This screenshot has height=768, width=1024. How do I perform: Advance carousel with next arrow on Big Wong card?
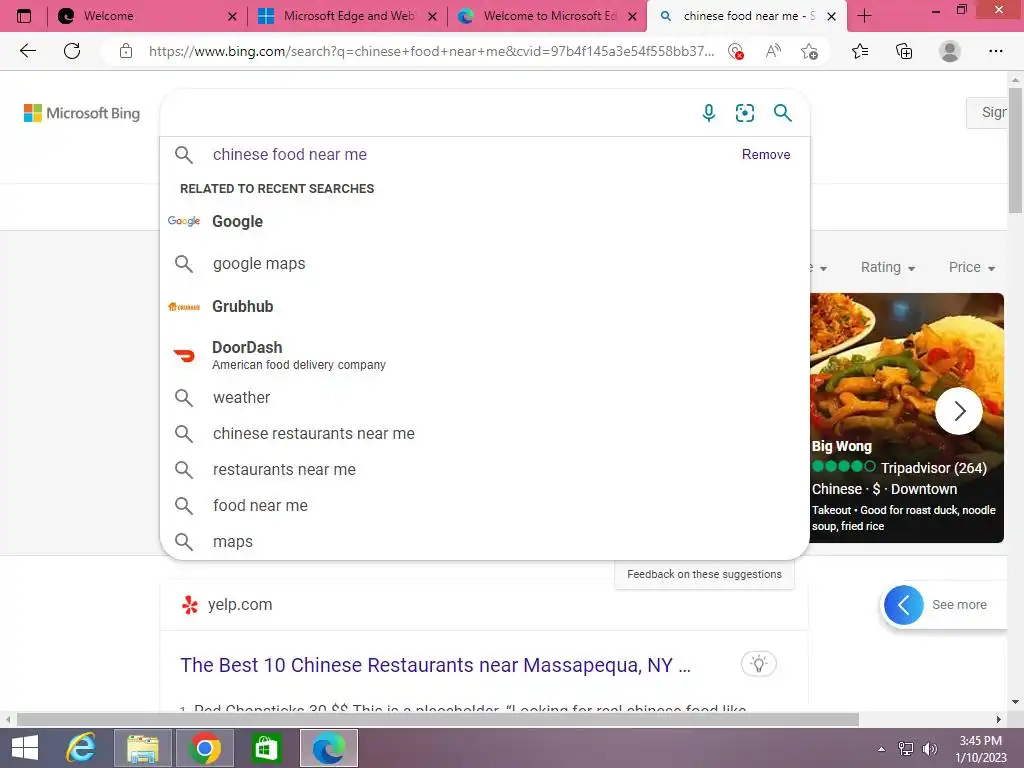[x=959, y=411]
